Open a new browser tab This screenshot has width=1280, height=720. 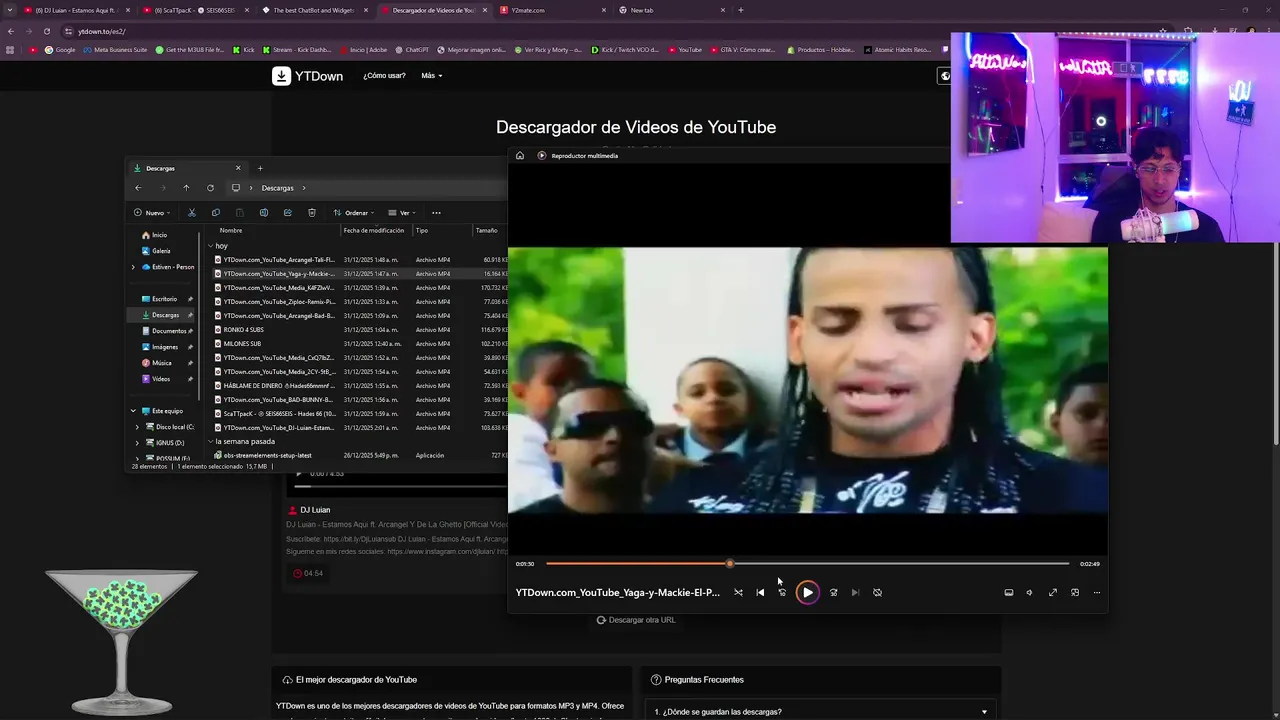[741, 10]
